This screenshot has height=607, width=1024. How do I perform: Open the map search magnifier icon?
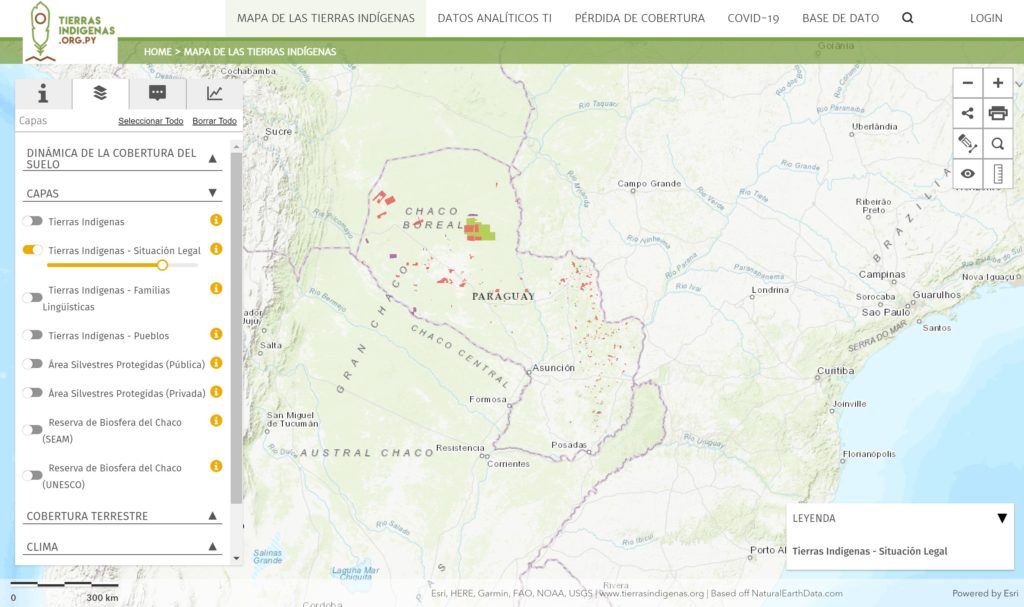click(997, 143)
